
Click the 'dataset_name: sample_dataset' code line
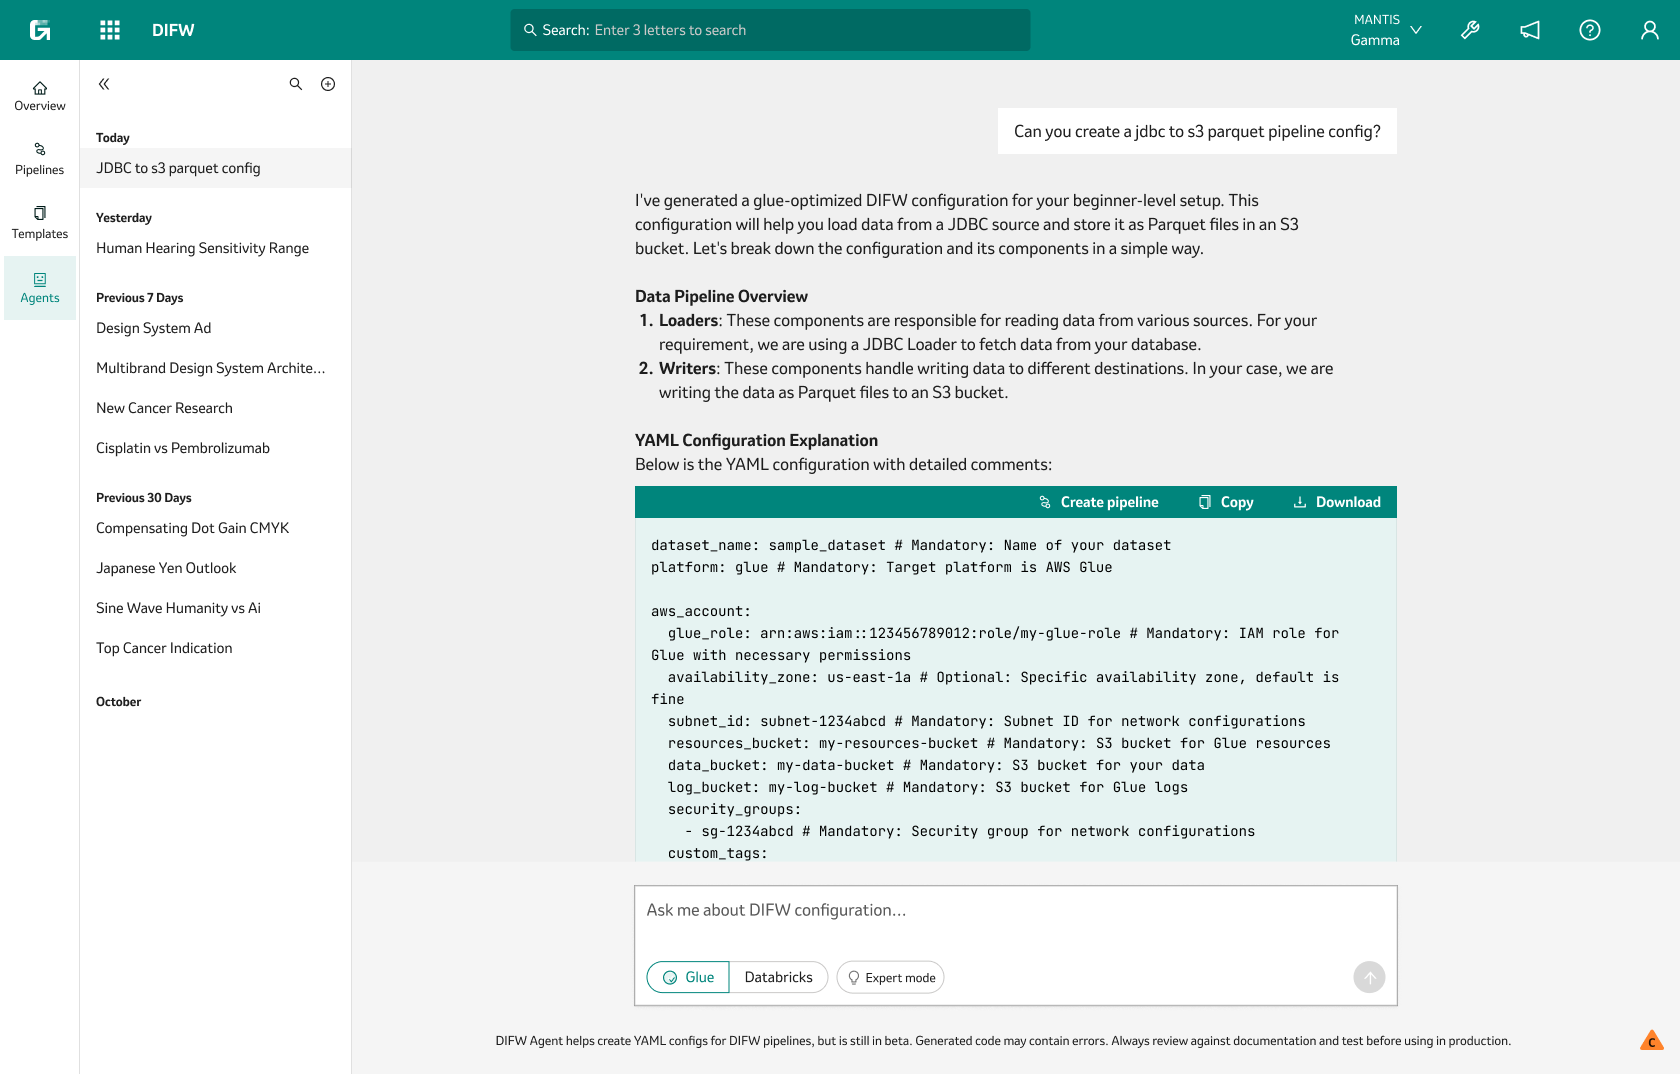pos(911,545)
